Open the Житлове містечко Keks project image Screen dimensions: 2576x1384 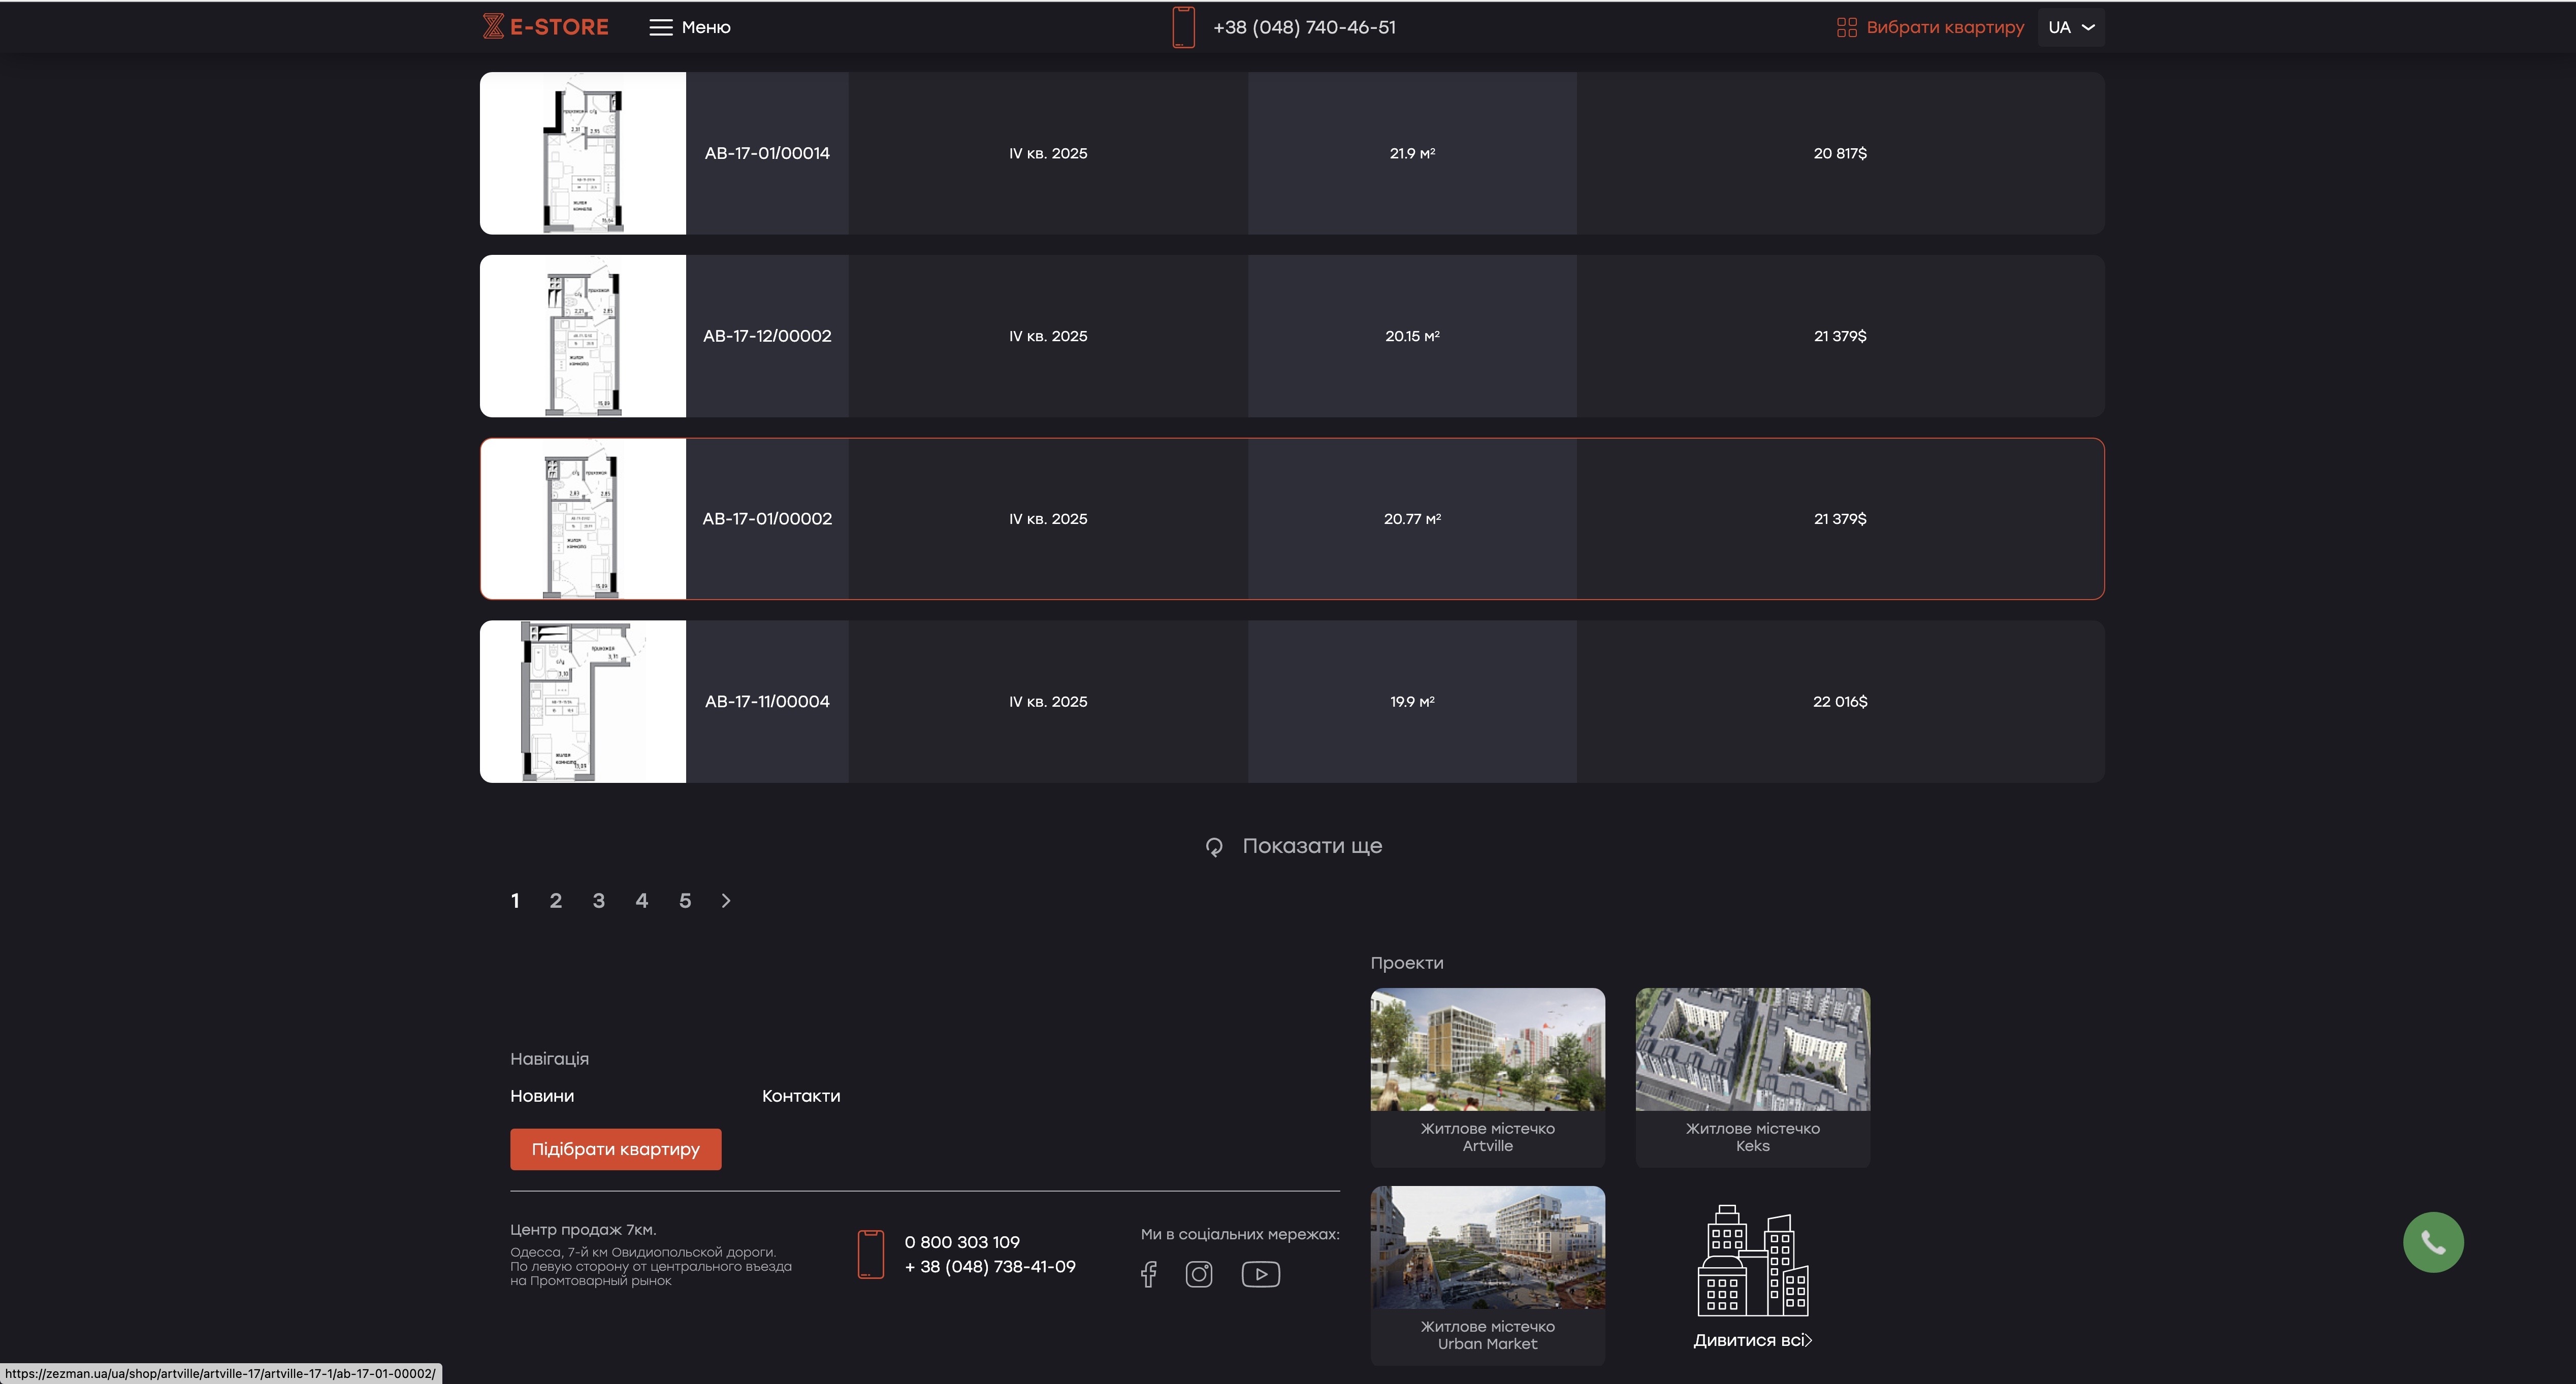pyautogui.click(x=1752, y=1049)
